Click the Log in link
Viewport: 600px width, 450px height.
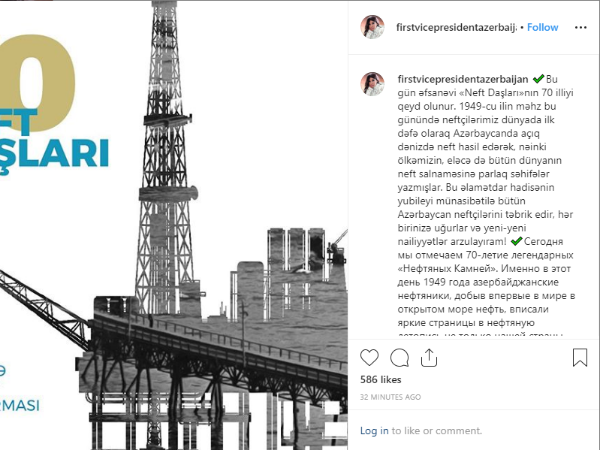click(374, 431)
